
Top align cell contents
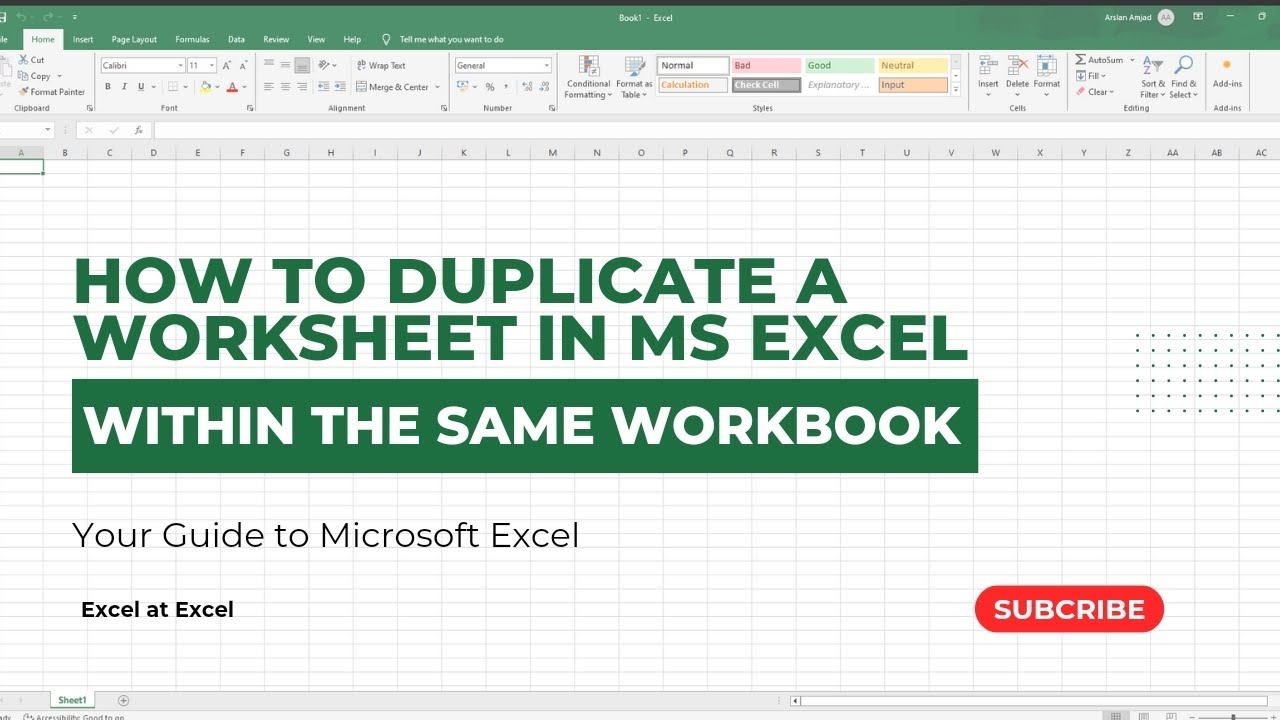point(269,65)
